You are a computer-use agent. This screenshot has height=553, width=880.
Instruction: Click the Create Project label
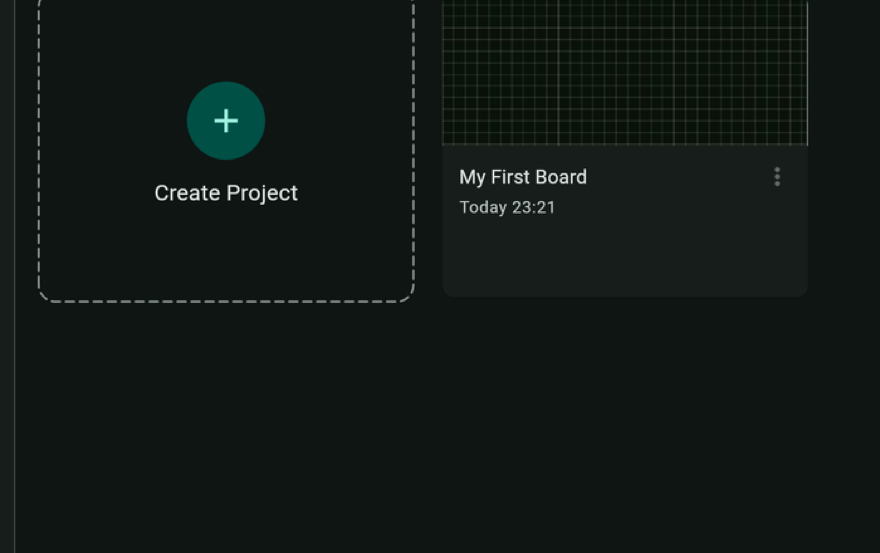pos(226,193)
